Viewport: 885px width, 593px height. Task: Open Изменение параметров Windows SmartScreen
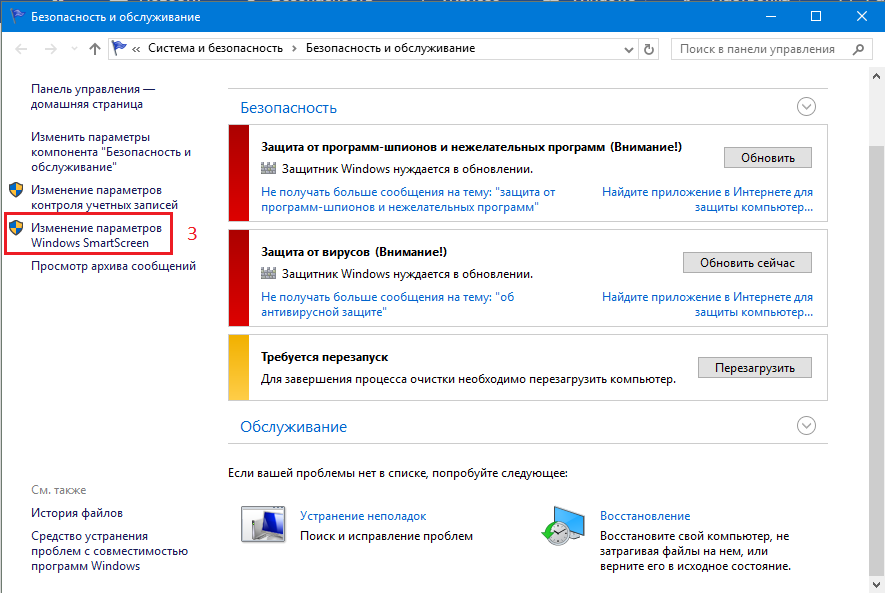97,235
